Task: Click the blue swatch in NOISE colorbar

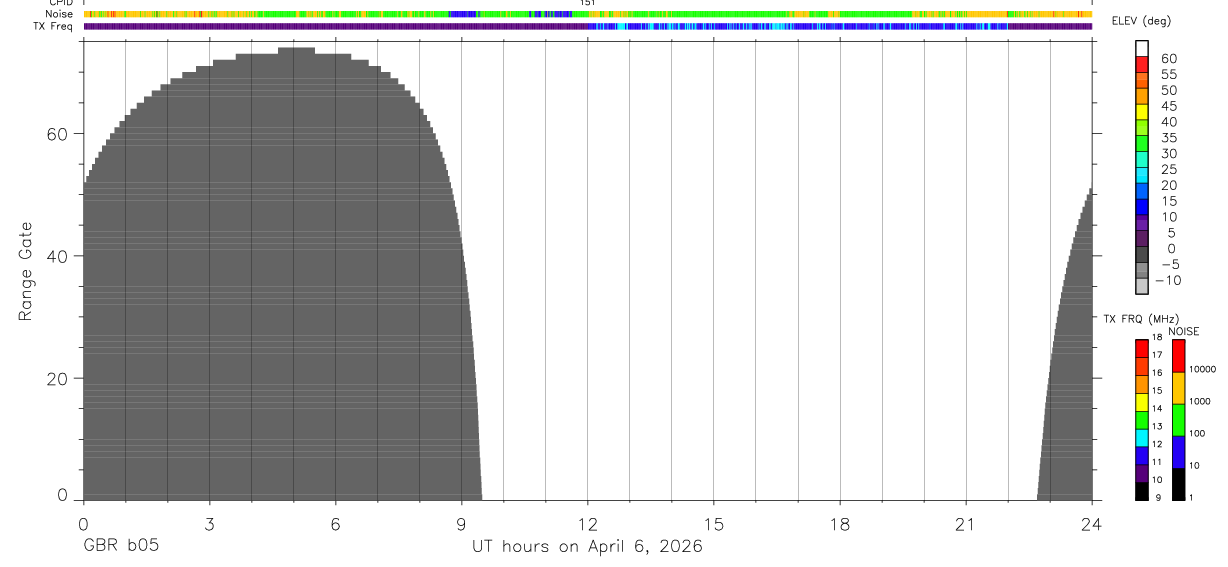Action: [x=1178, y=452]
